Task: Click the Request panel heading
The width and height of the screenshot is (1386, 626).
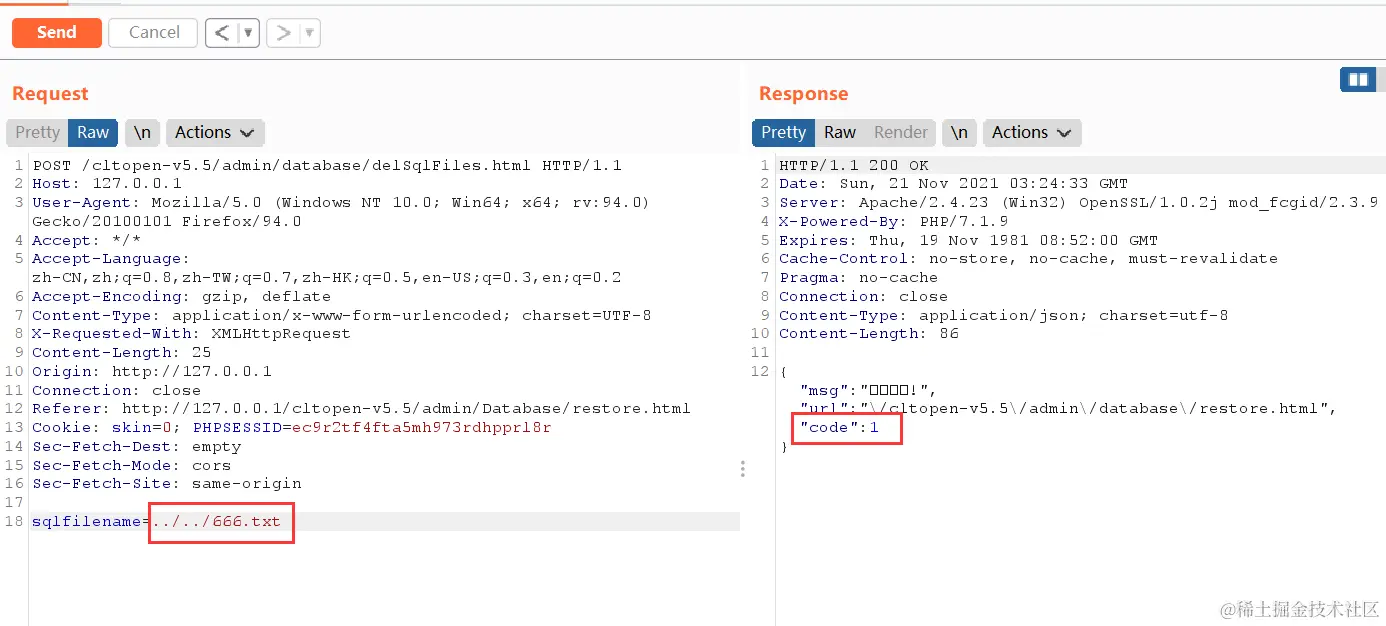Action: coord(50,94)
